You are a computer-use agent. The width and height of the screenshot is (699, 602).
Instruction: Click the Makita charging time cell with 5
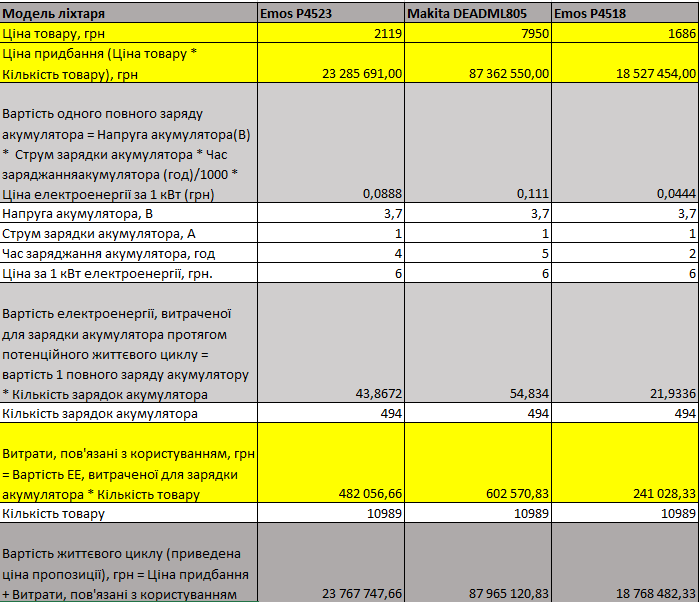(477, 253)
